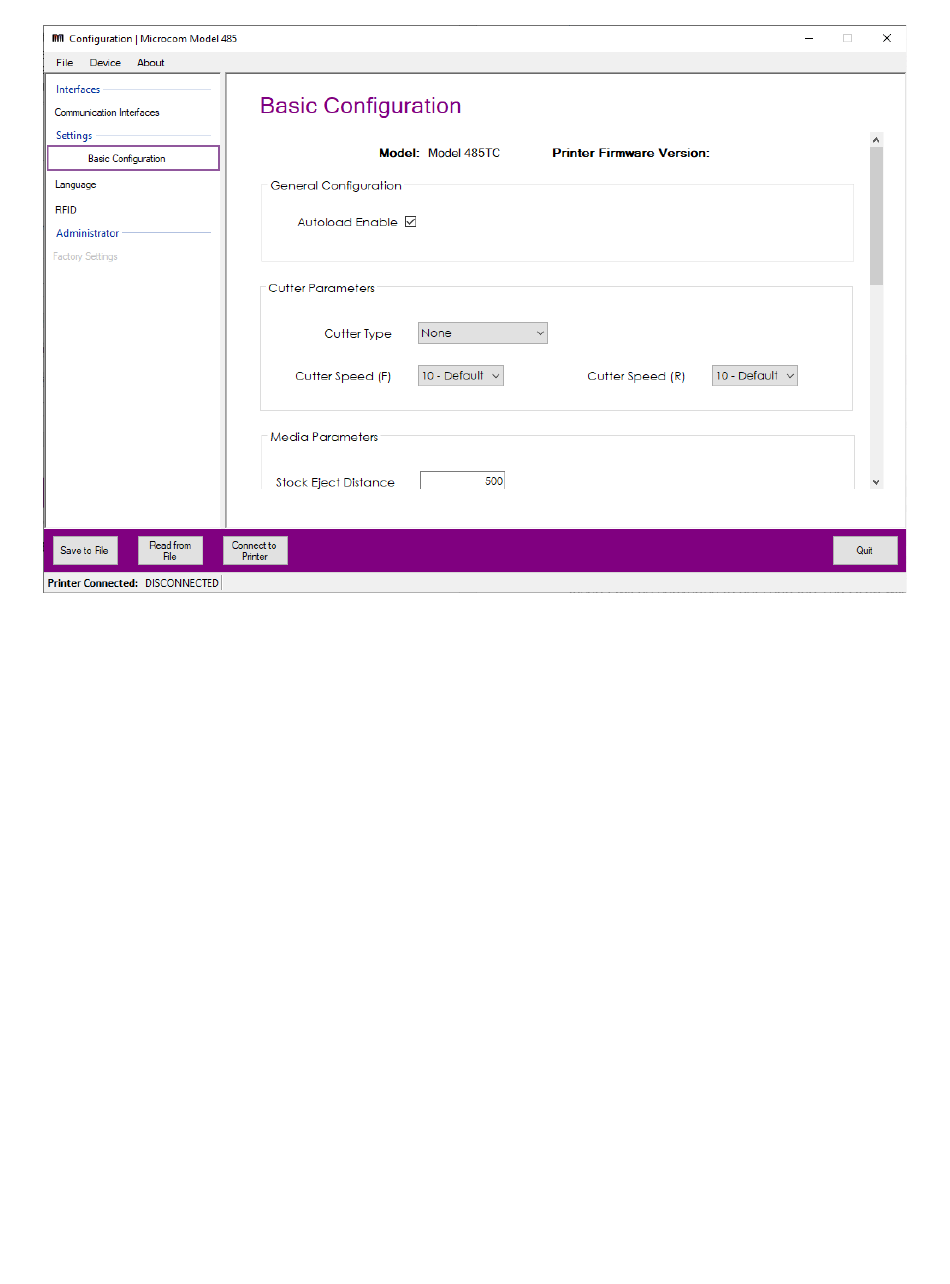Screen dimensions: 950x1284
Task: Click the Read from File button
Action: tap(170, 551)
